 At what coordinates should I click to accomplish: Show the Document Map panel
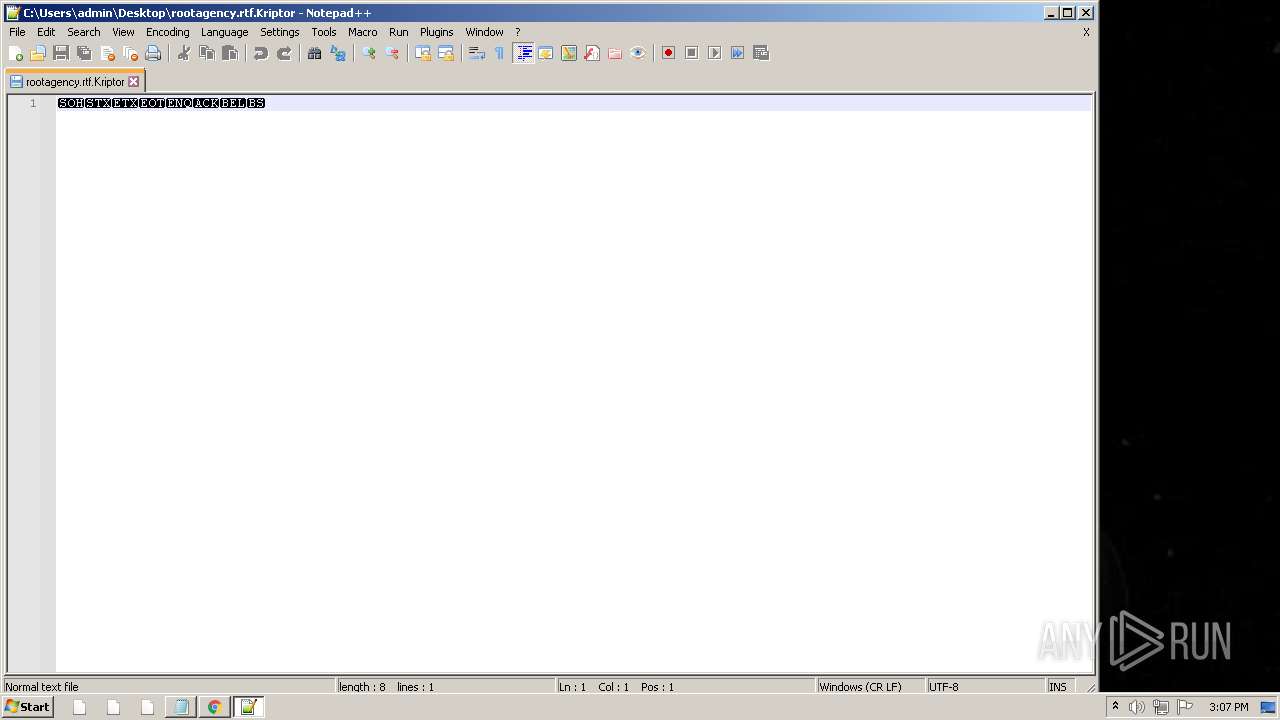[569, 53]
